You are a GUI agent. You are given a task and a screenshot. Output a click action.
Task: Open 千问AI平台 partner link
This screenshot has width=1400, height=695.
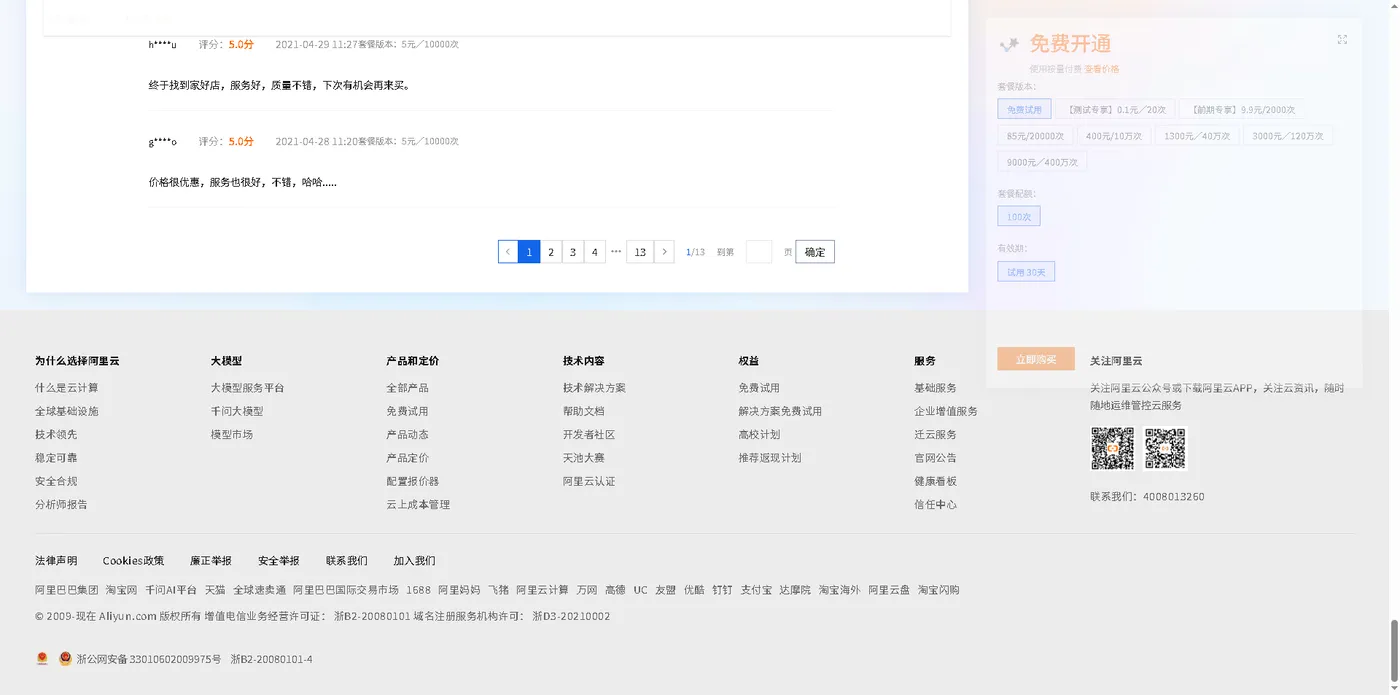click(171, 590)
